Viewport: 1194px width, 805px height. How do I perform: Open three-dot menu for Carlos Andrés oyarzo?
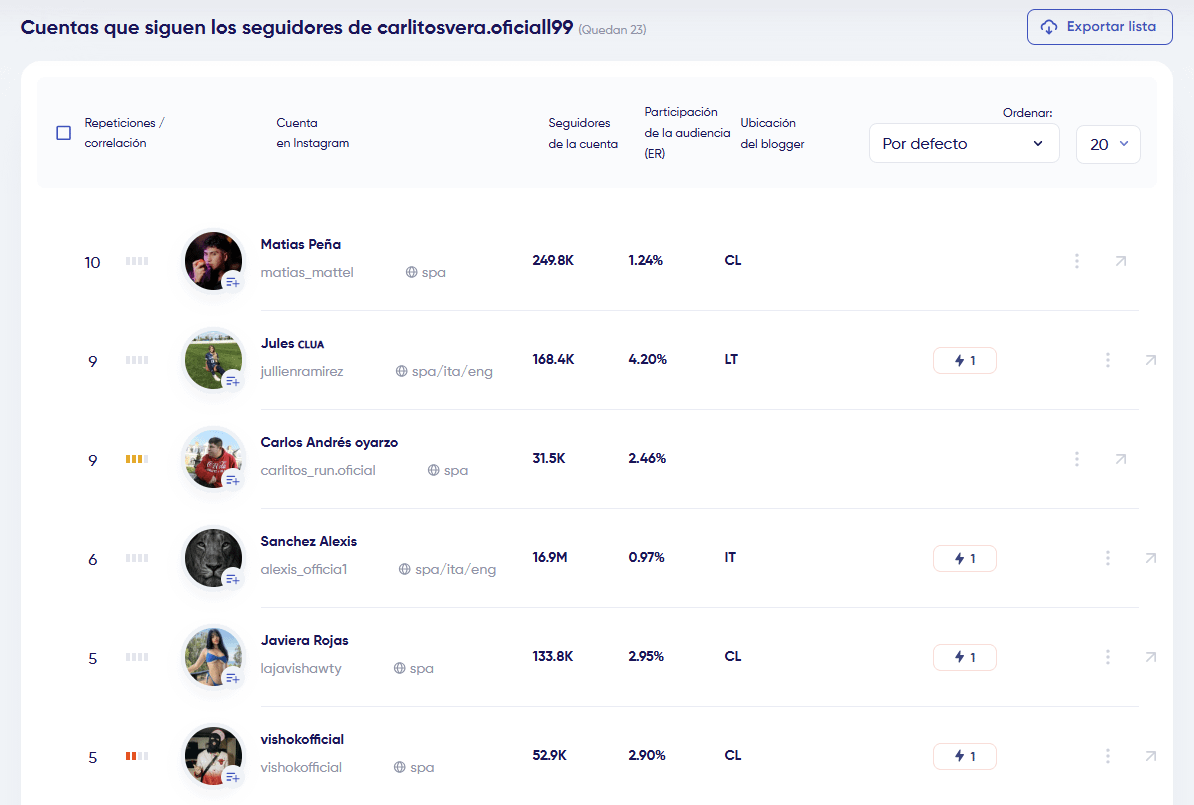(1077, 459)
